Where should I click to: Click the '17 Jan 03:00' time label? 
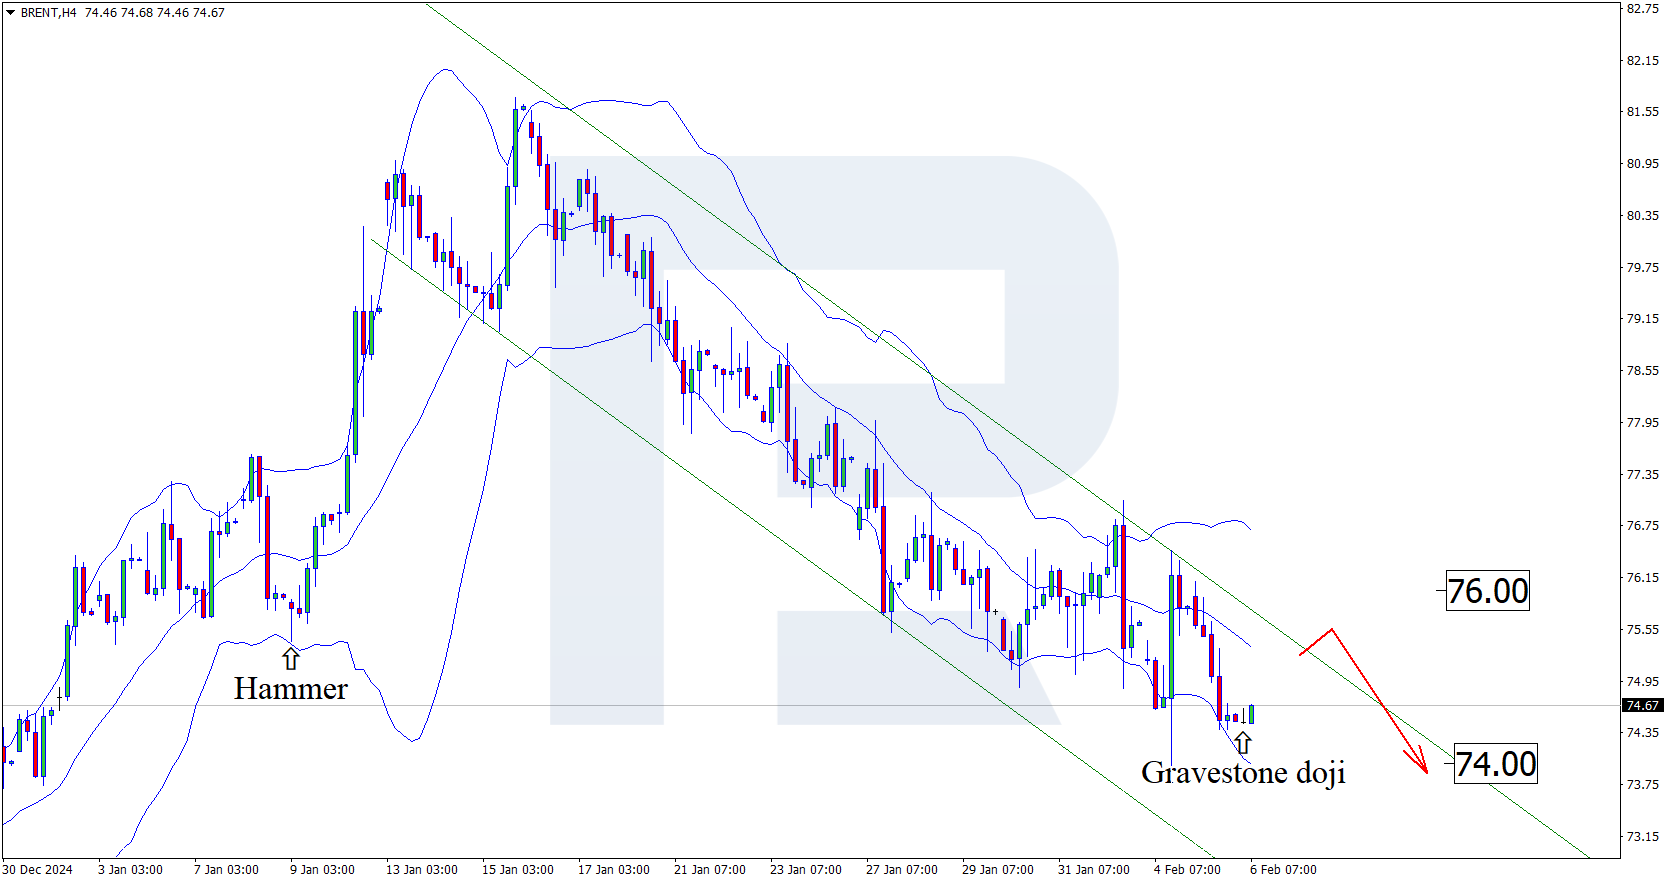pos(614,870)
